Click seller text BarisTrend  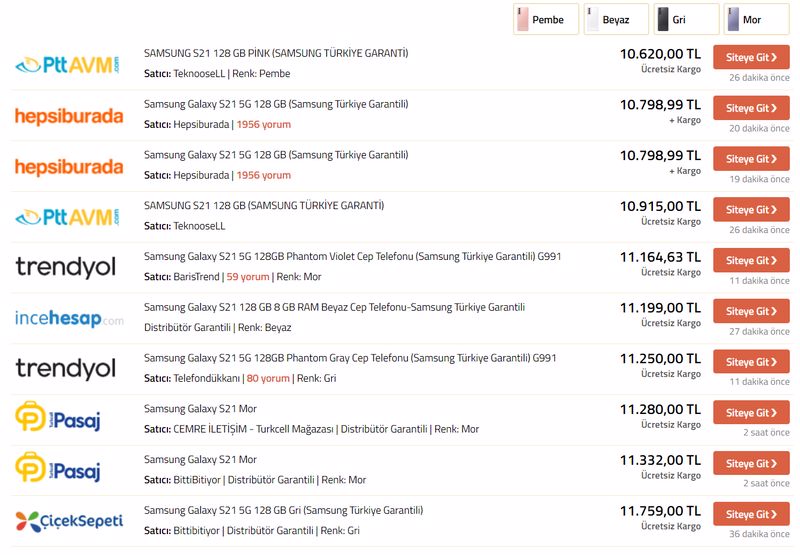click(x=196, y=276)
